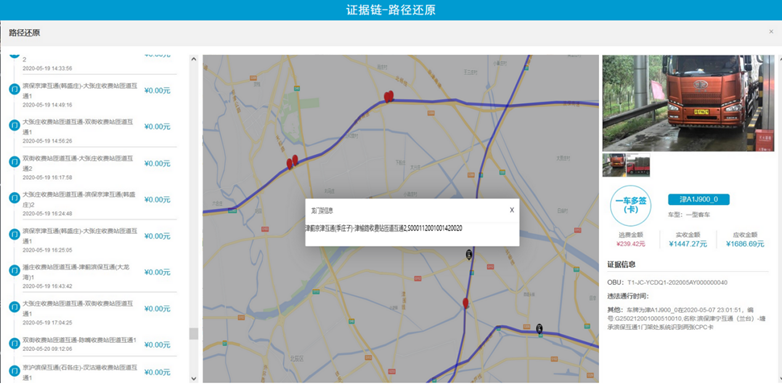The width and height of the screenshot is (782, 384).
Task: Click the ¥0.00元 amount for 17:04:25 record
Action: tap(157, 309)
